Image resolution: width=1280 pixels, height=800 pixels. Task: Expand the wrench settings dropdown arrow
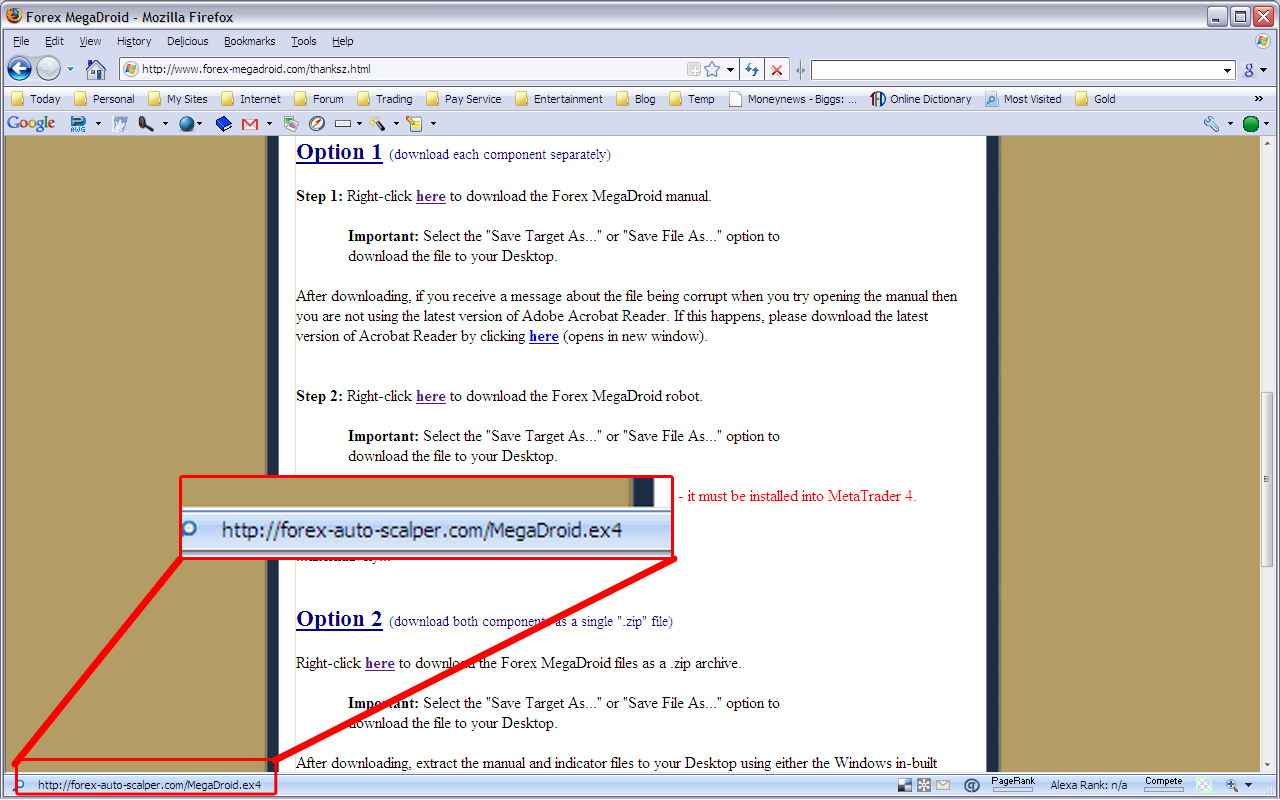[1228, 124]
